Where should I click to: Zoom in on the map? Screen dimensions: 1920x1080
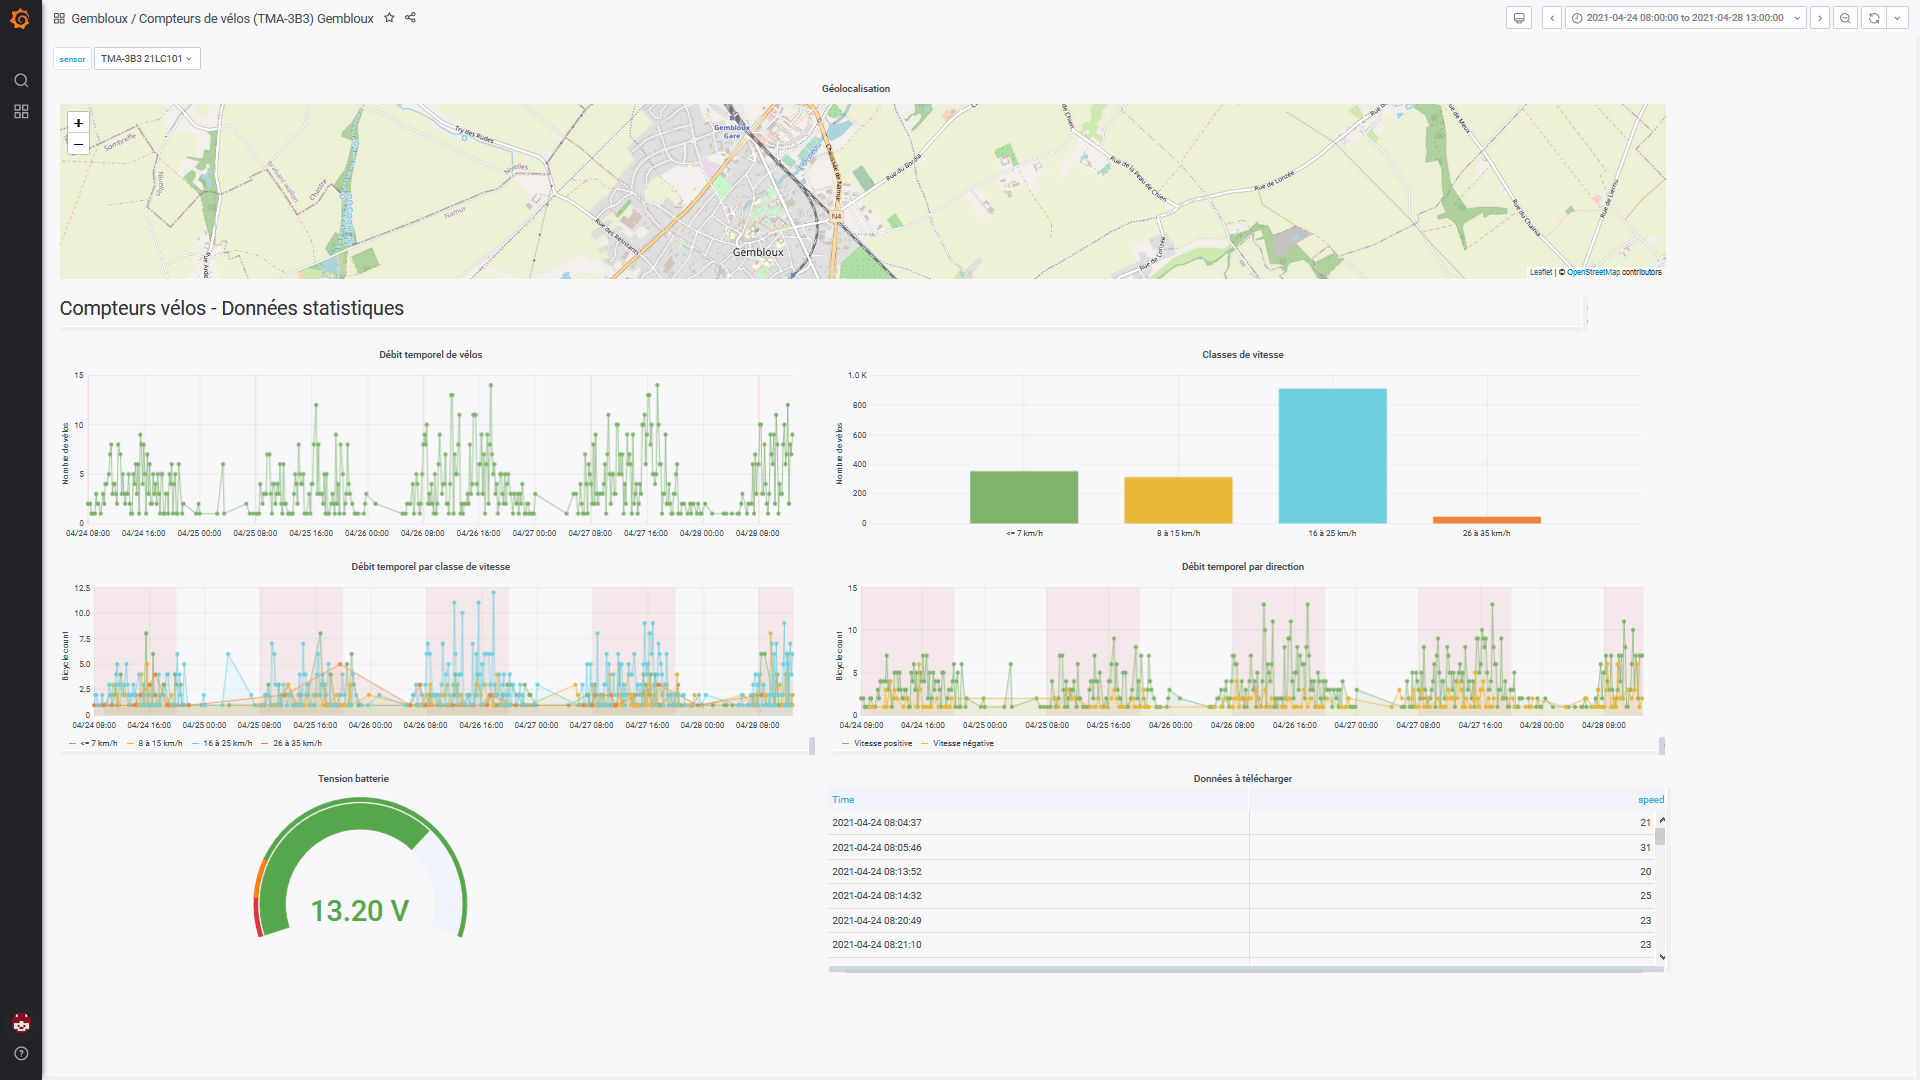[78, 123]
